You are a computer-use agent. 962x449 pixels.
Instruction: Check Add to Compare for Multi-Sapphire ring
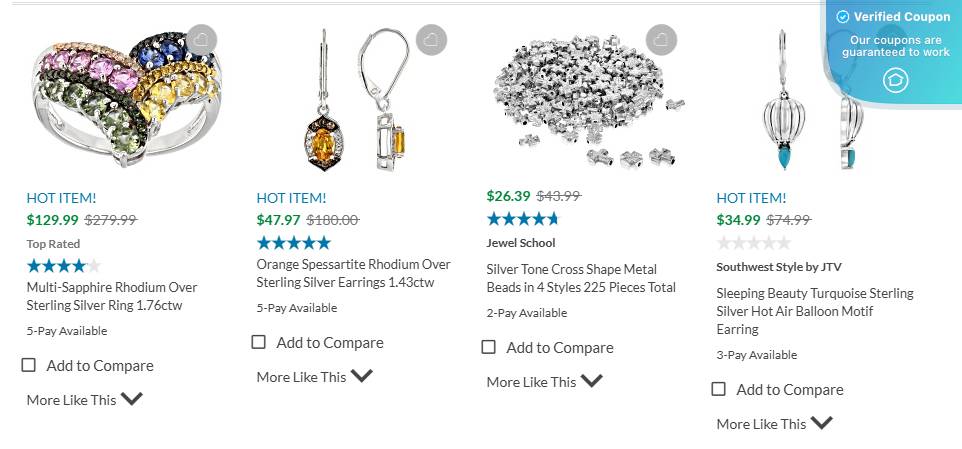[x=29, y=365]
